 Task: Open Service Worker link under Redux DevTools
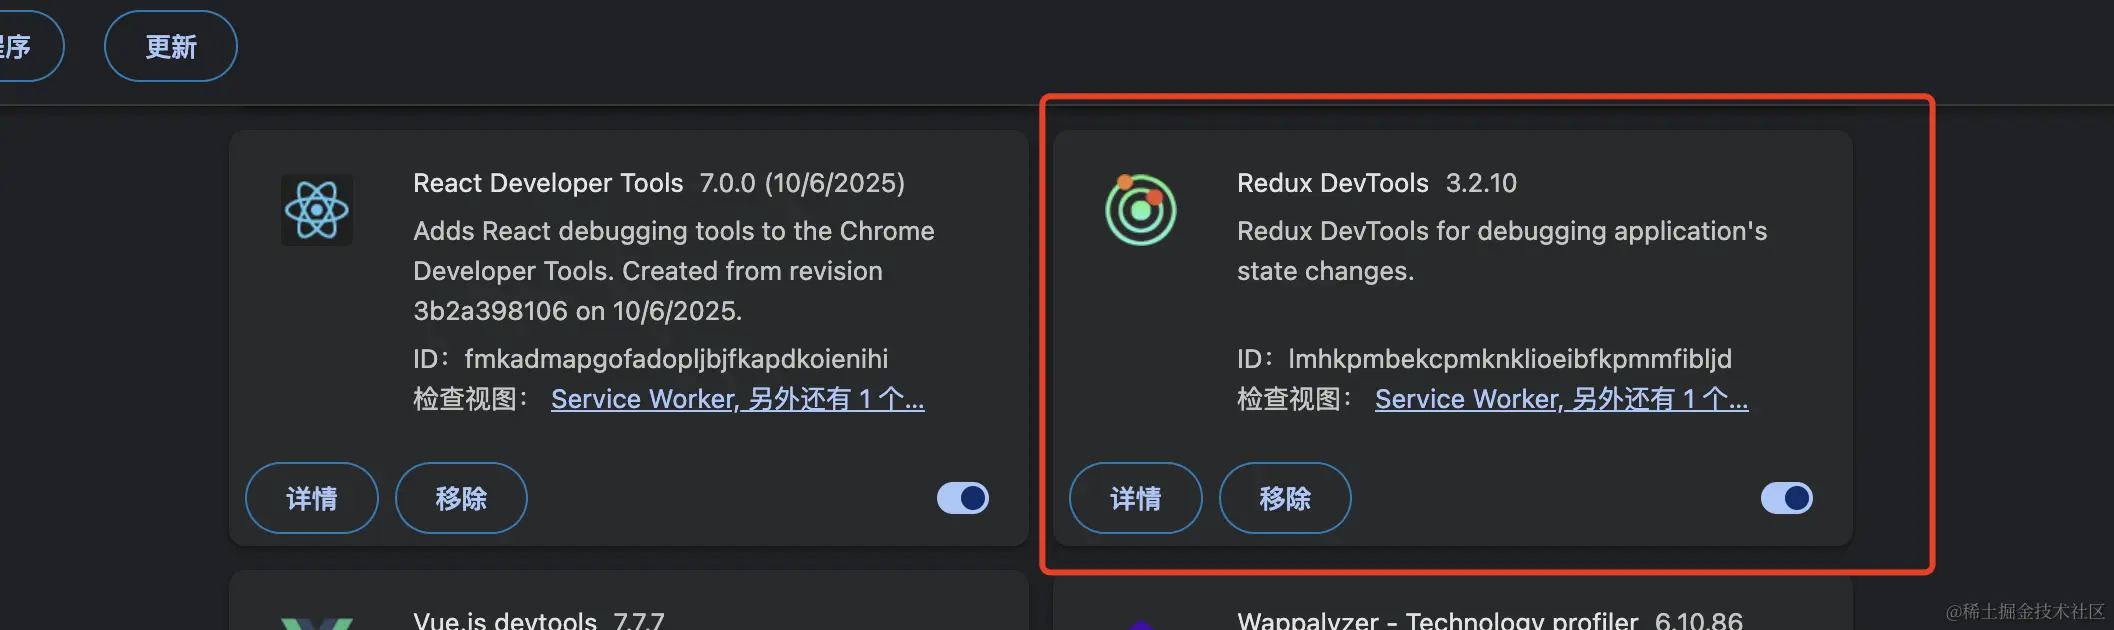tap(1562, 399)
